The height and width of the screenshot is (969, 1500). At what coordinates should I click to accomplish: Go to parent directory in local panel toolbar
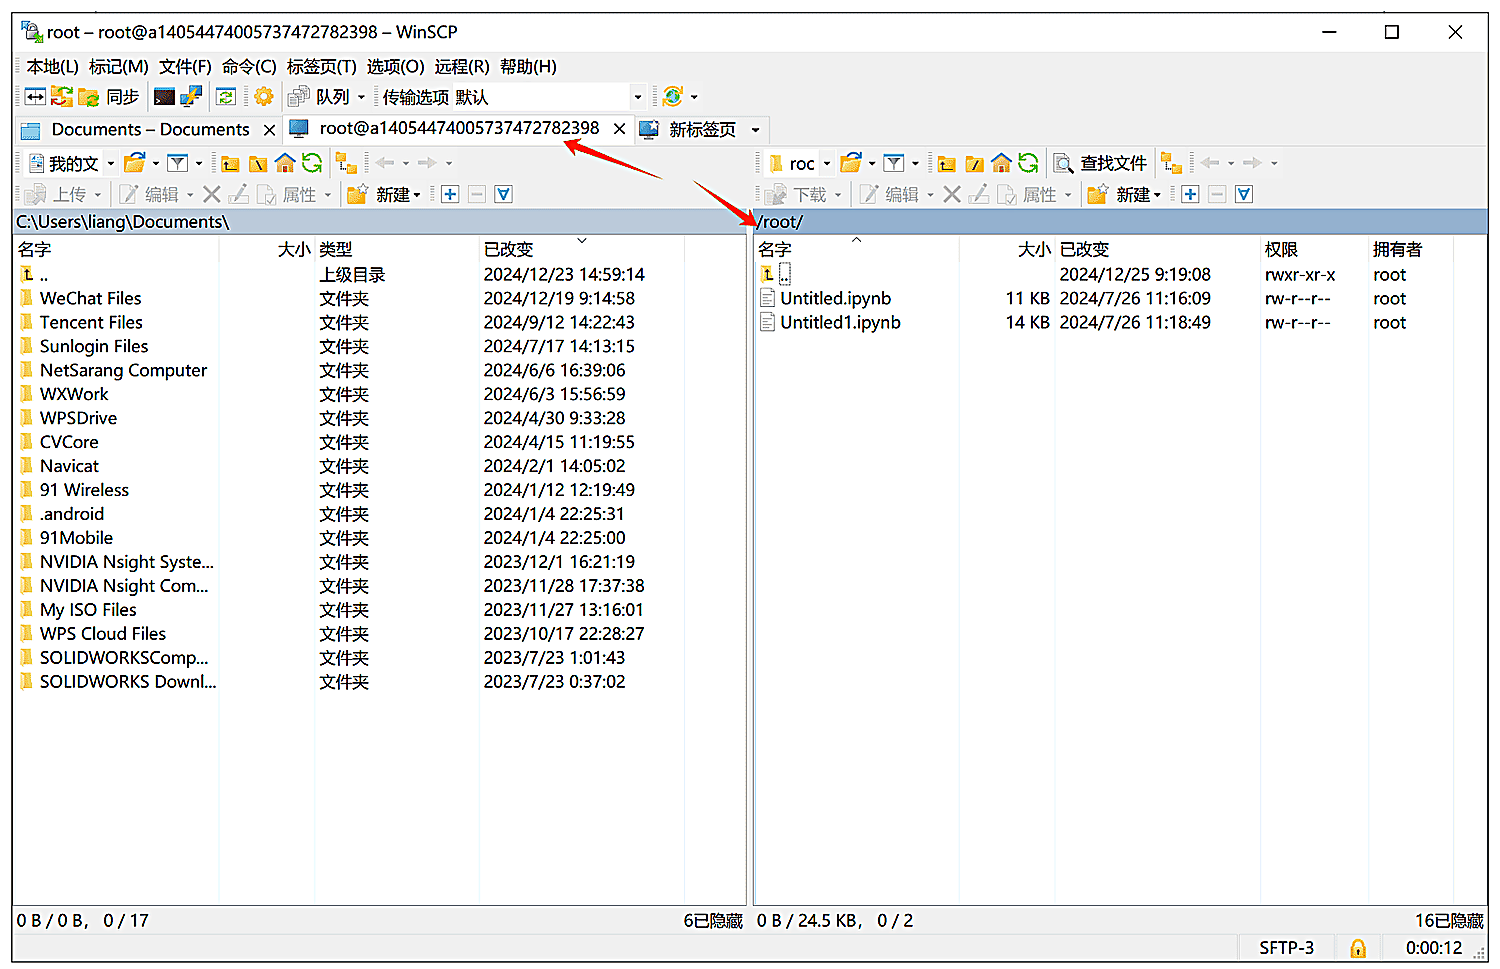(231, 163)
